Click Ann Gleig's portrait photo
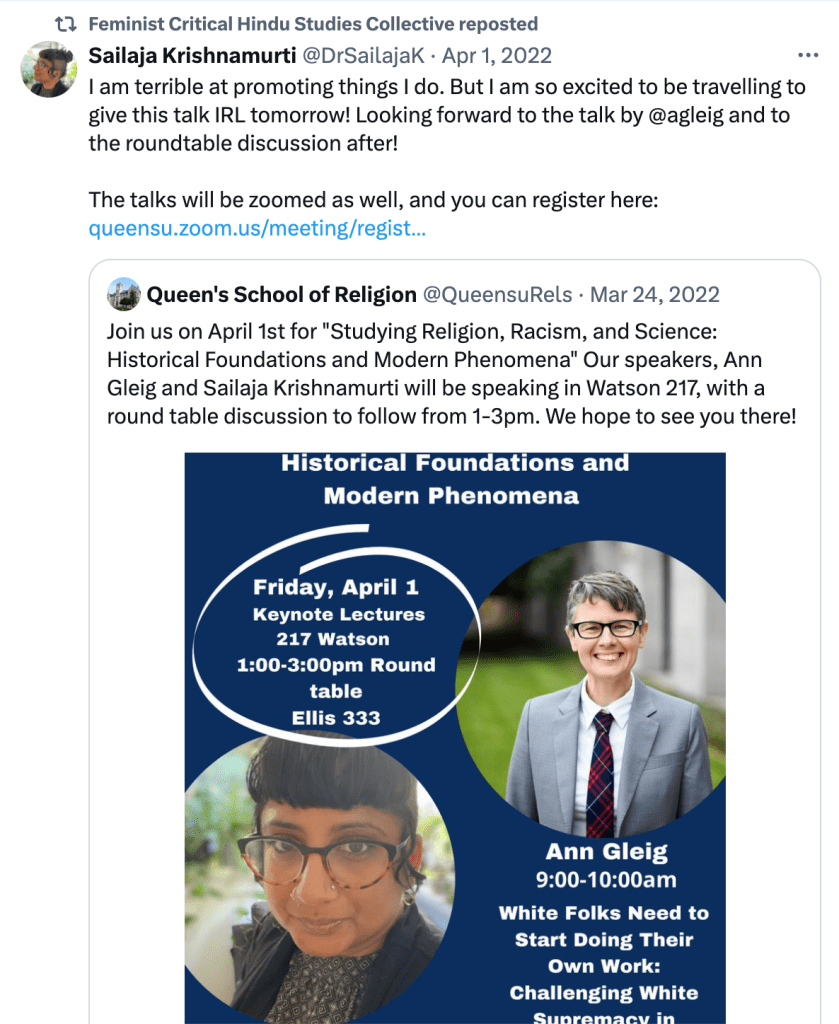The image size is (839, 1024). [x=603, y=690]
